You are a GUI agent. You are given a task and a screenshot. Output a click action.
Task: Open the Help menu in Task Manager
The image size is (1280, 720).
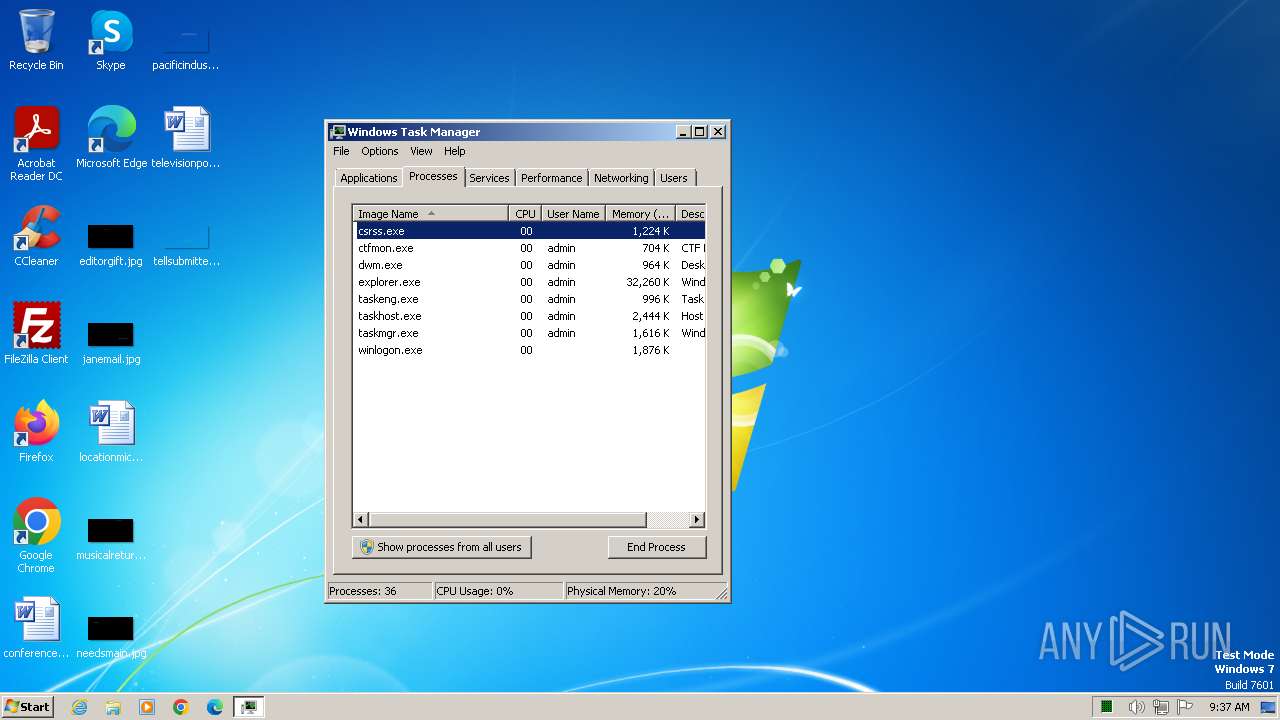point(455,151)
